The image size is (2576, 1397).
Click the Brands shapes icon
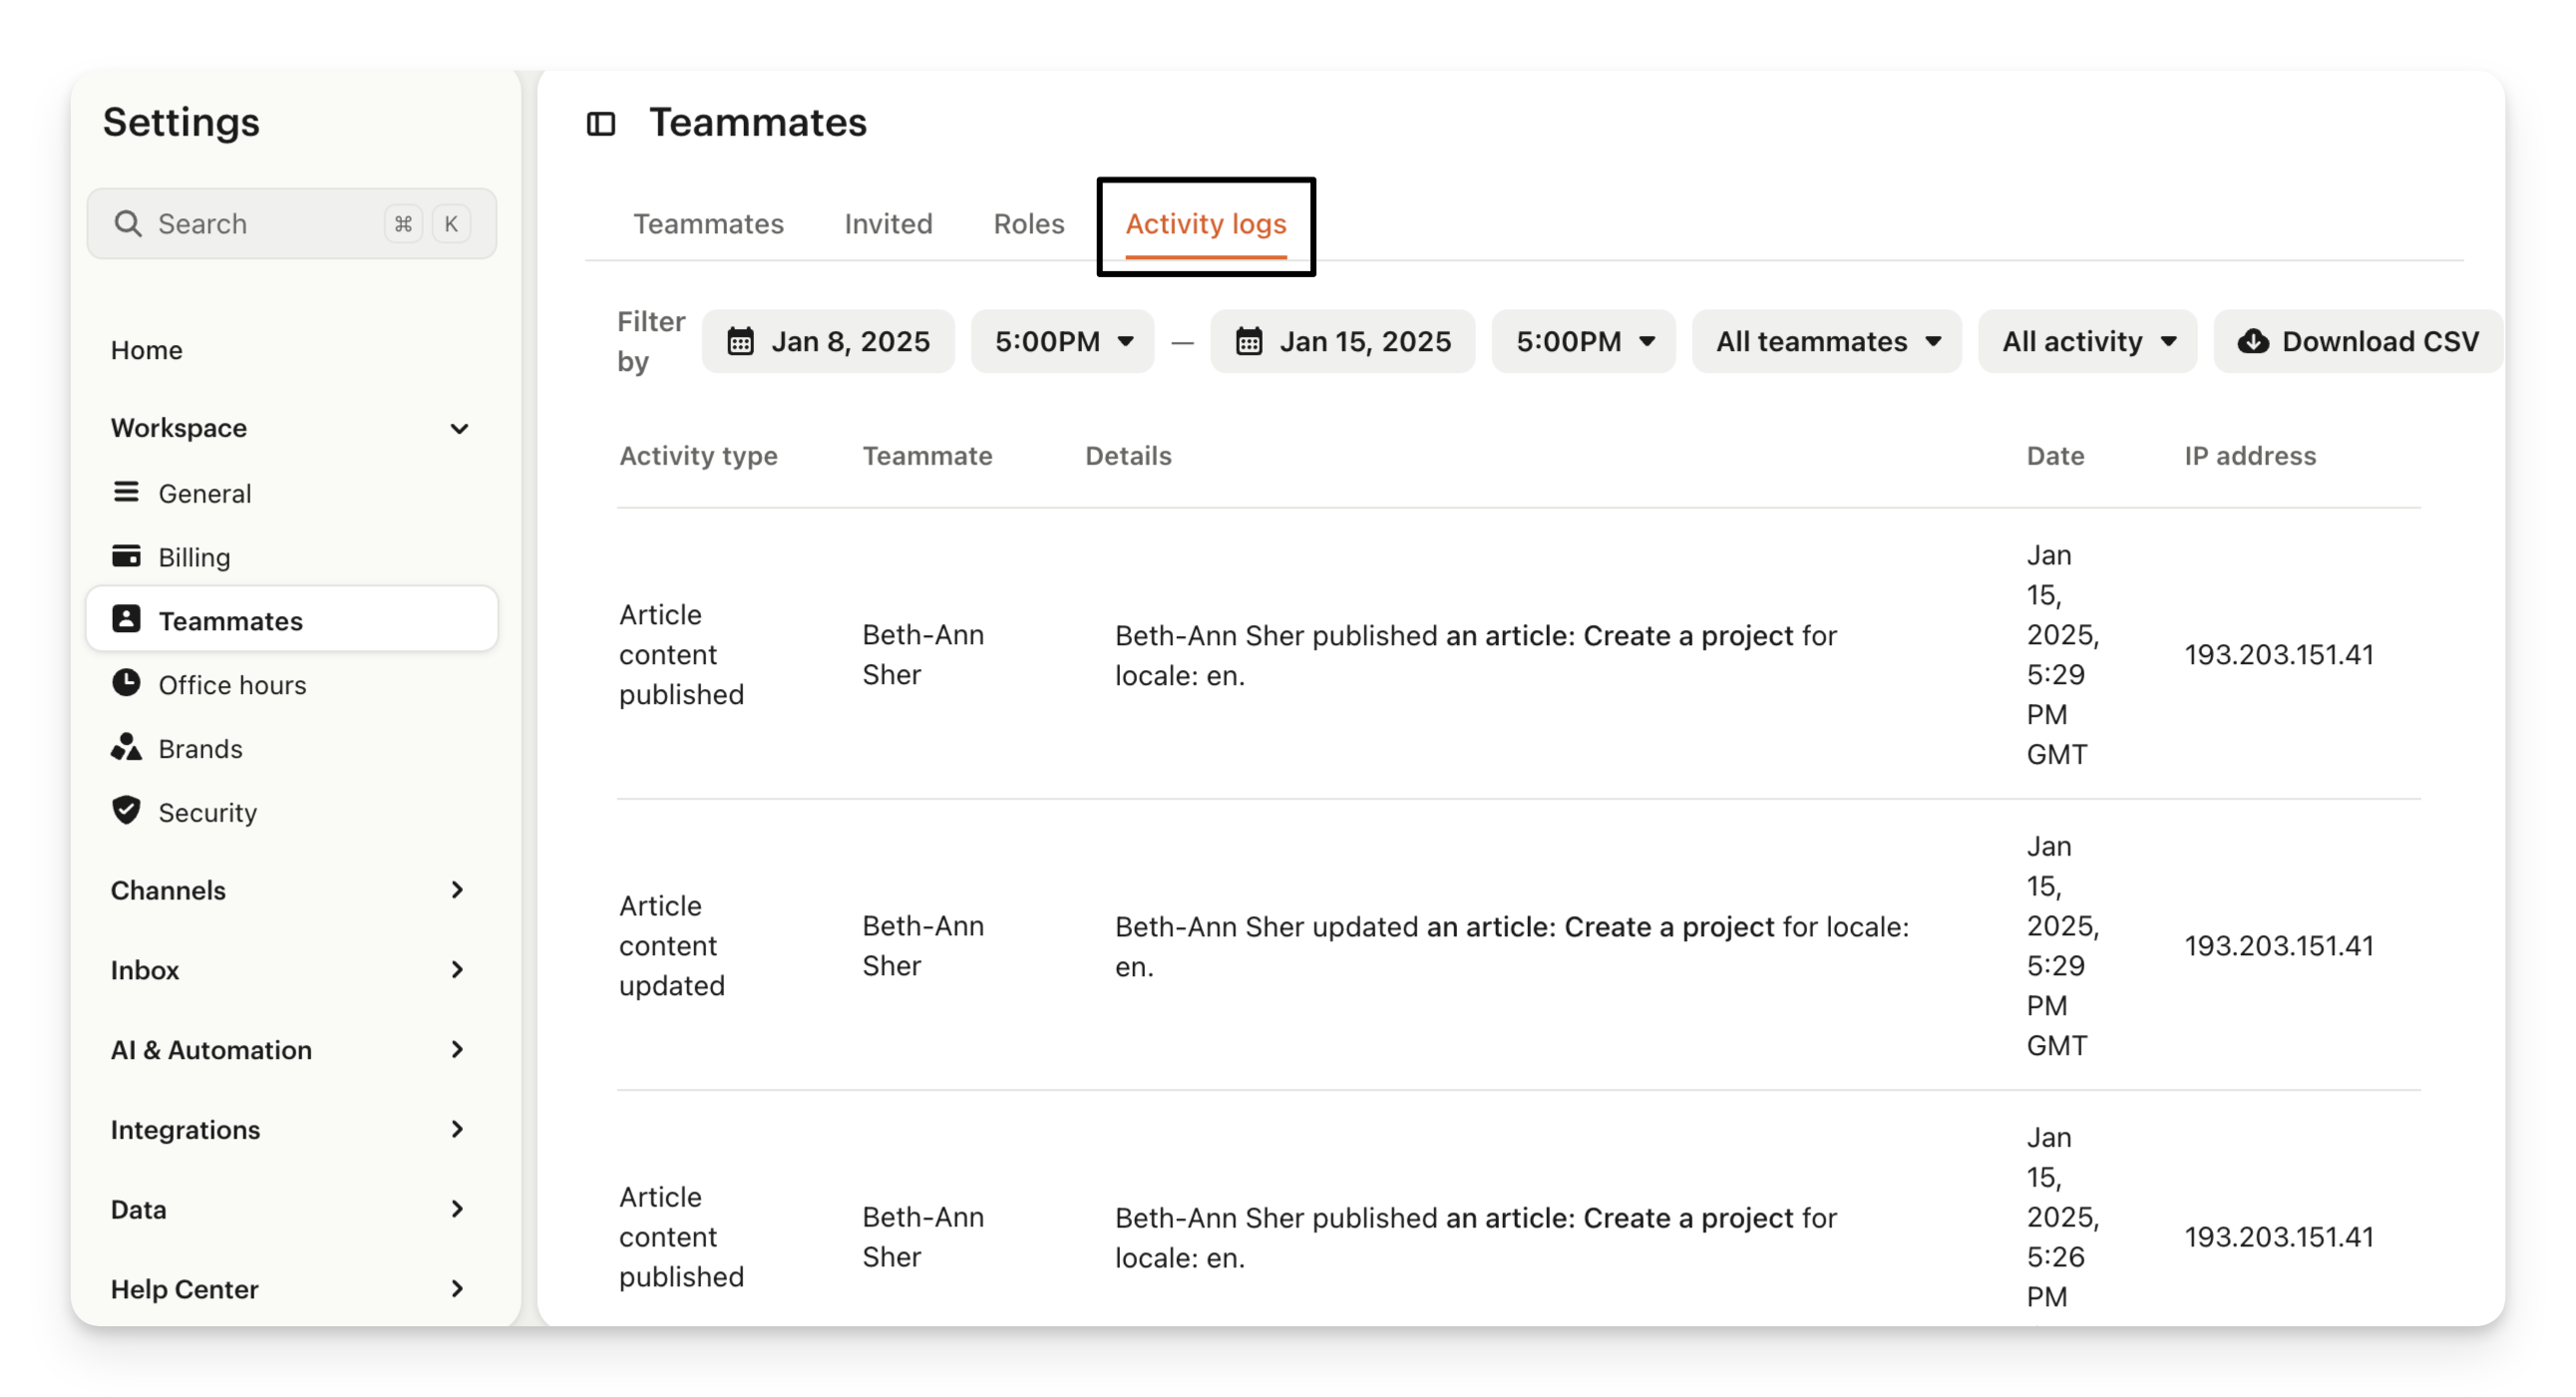pyautogui.click(x=126, y=747)
